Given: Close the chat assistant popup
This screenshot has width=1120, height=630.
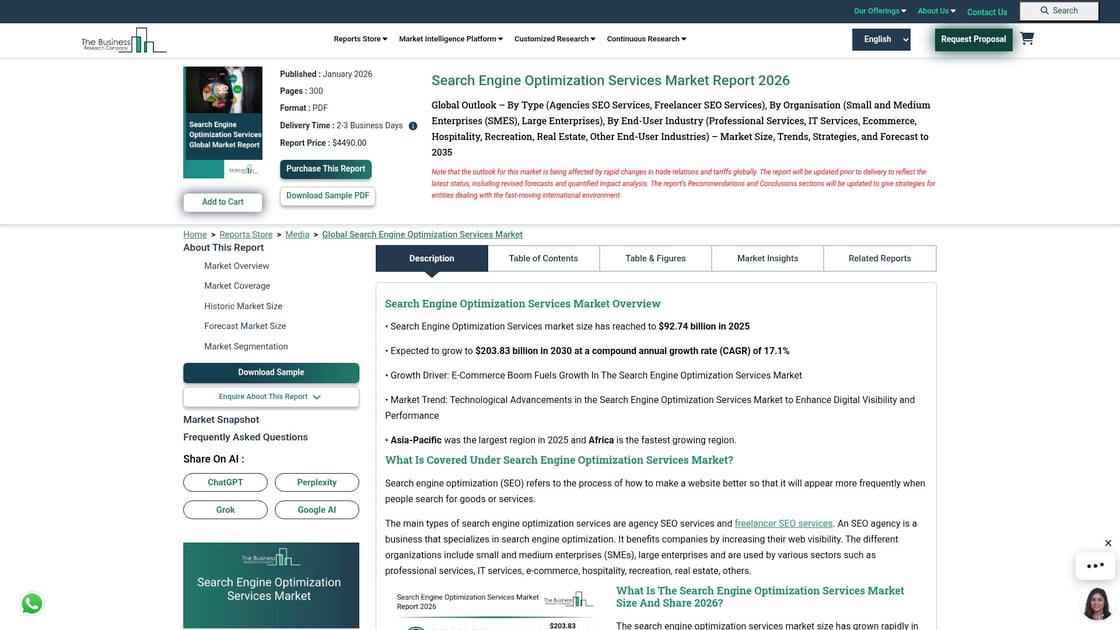Looking at the screenshot, I should point(1108,543).
